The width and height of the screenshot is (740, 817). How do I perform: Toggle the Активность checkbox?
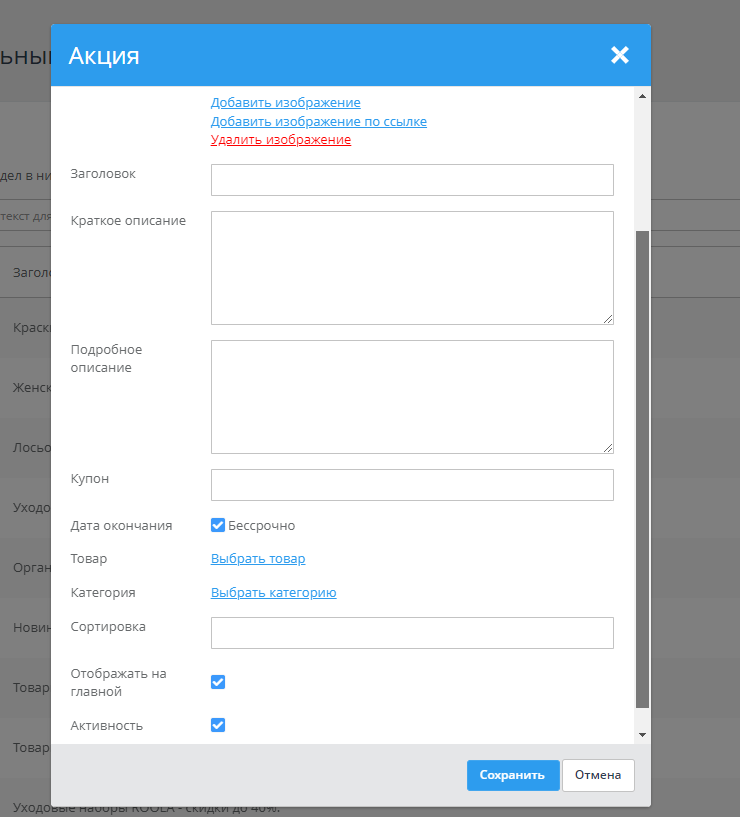tap(218, 725)
